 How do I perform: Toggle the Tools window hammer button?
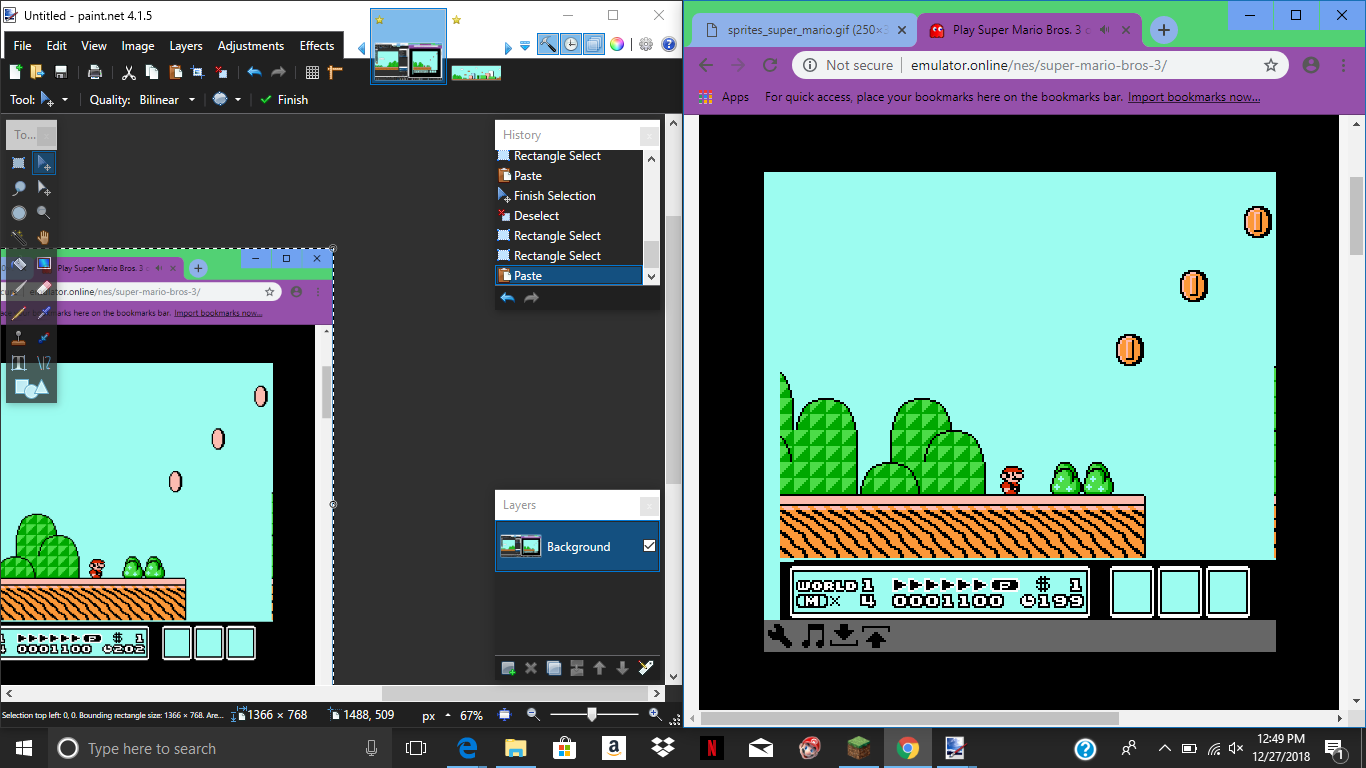point(547,44)
